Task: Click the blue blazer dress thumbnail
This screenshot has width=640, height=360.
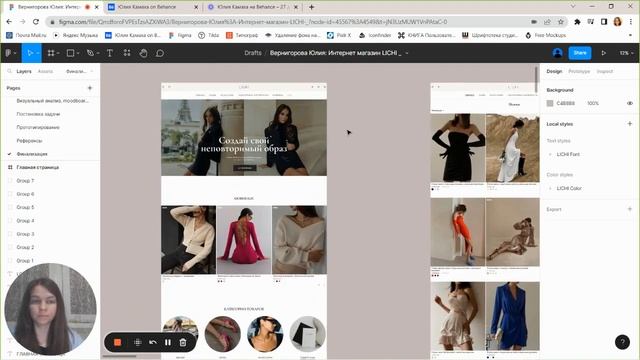Action: (512, 316)
